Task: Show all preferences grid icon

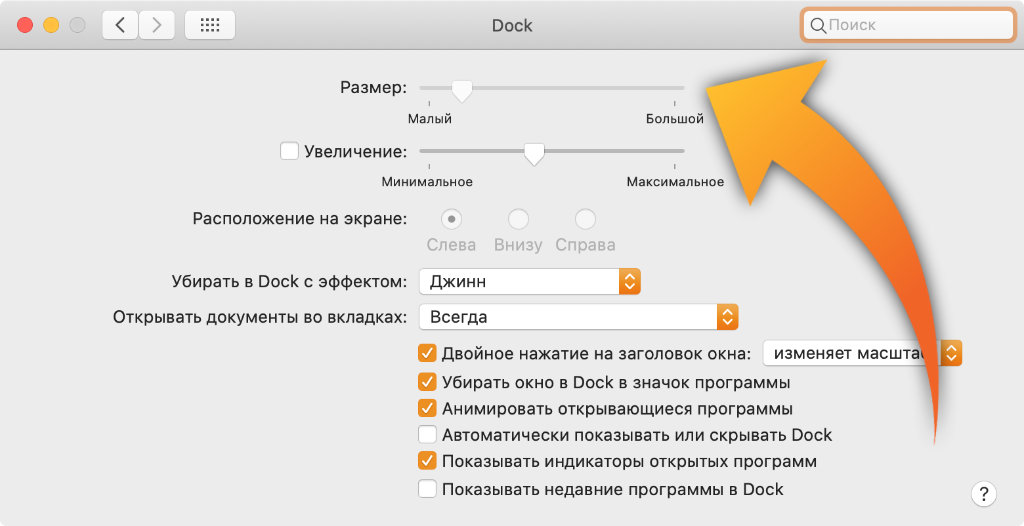Action: click(210, 25)
